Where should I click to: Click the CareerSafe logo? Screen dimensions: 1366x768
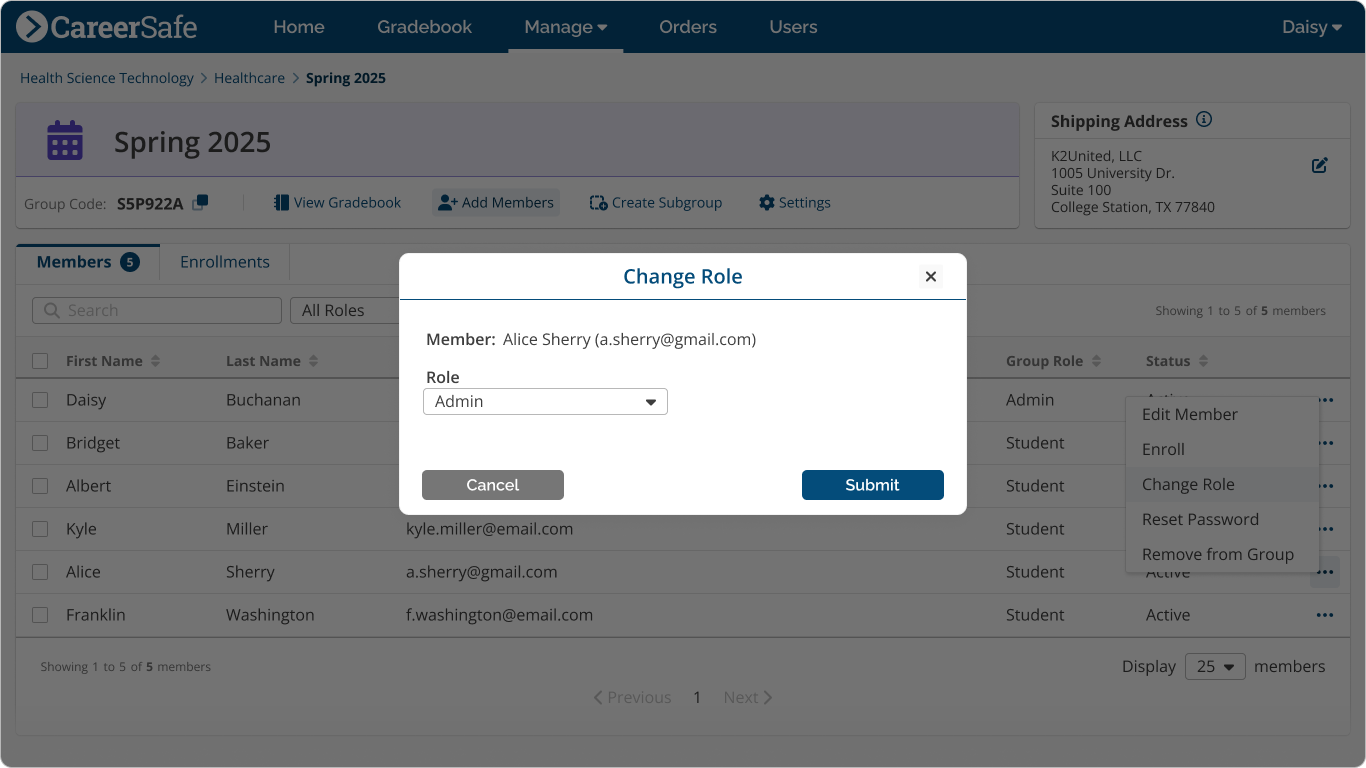[x=105, y=27]
